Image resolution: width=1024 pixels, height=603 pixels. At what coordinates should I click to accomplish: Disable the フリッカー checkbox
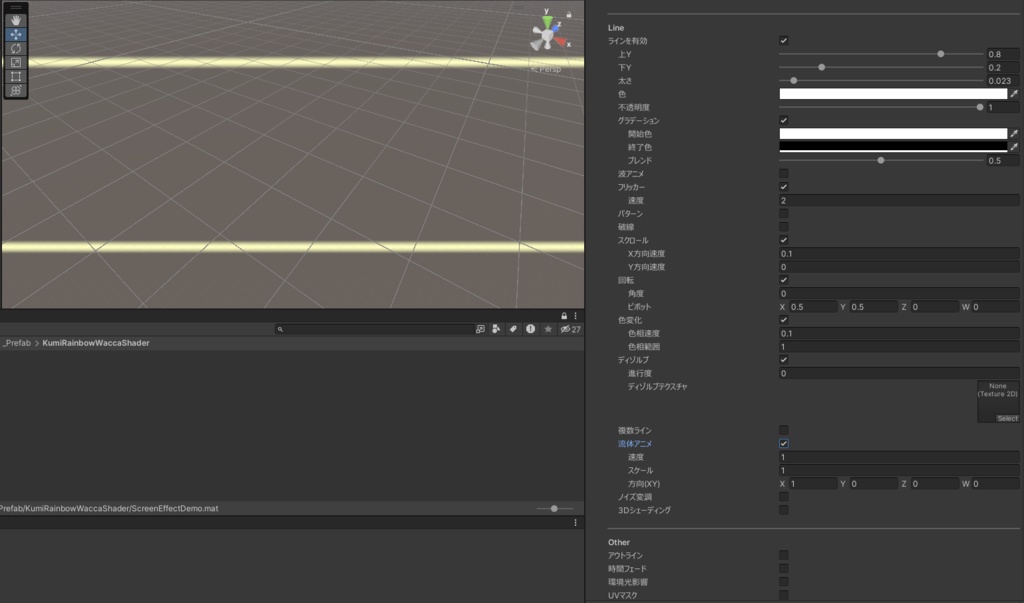click(784, 186)
